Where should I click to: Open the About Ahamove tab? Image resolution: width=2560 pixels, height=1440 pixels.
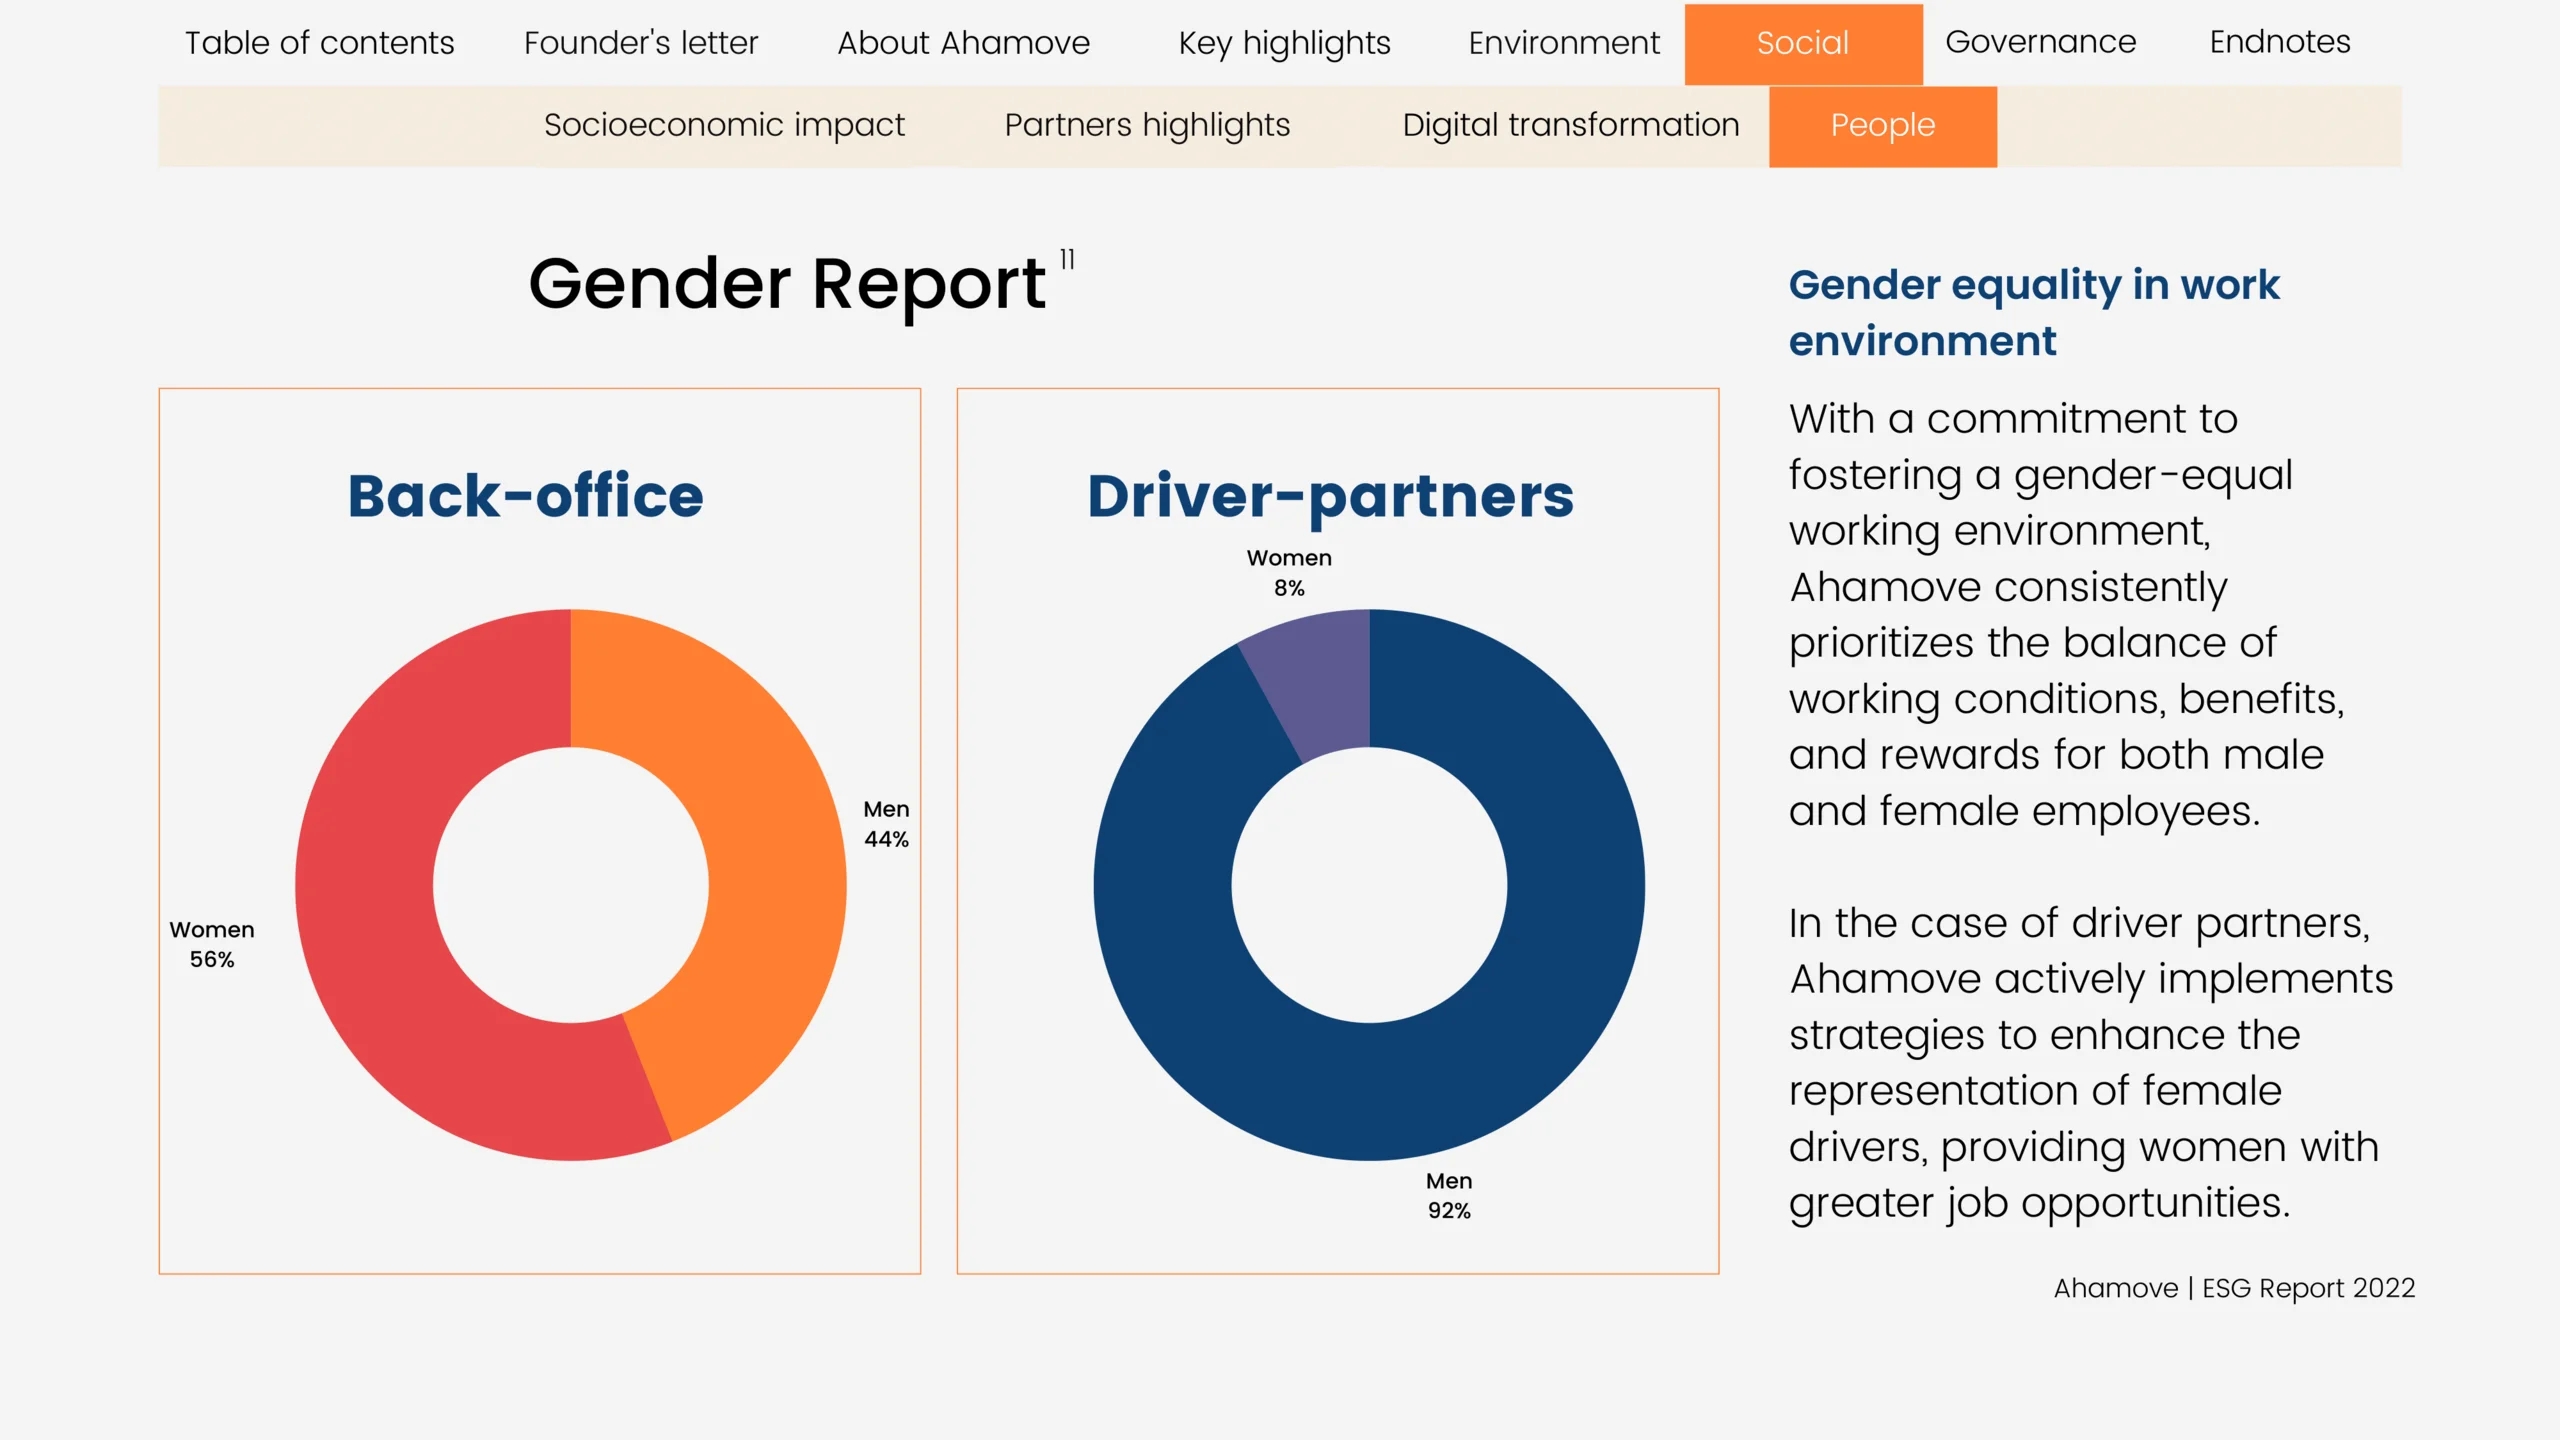[963, 43]
